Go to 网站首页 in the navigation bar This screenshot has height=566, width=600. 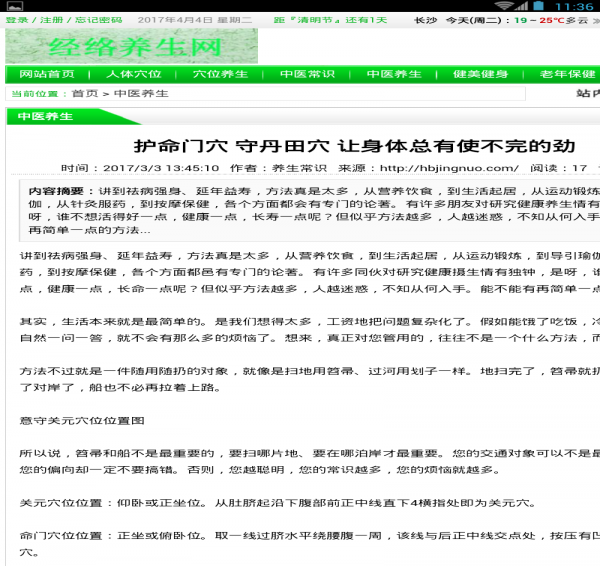coord(47,74)
